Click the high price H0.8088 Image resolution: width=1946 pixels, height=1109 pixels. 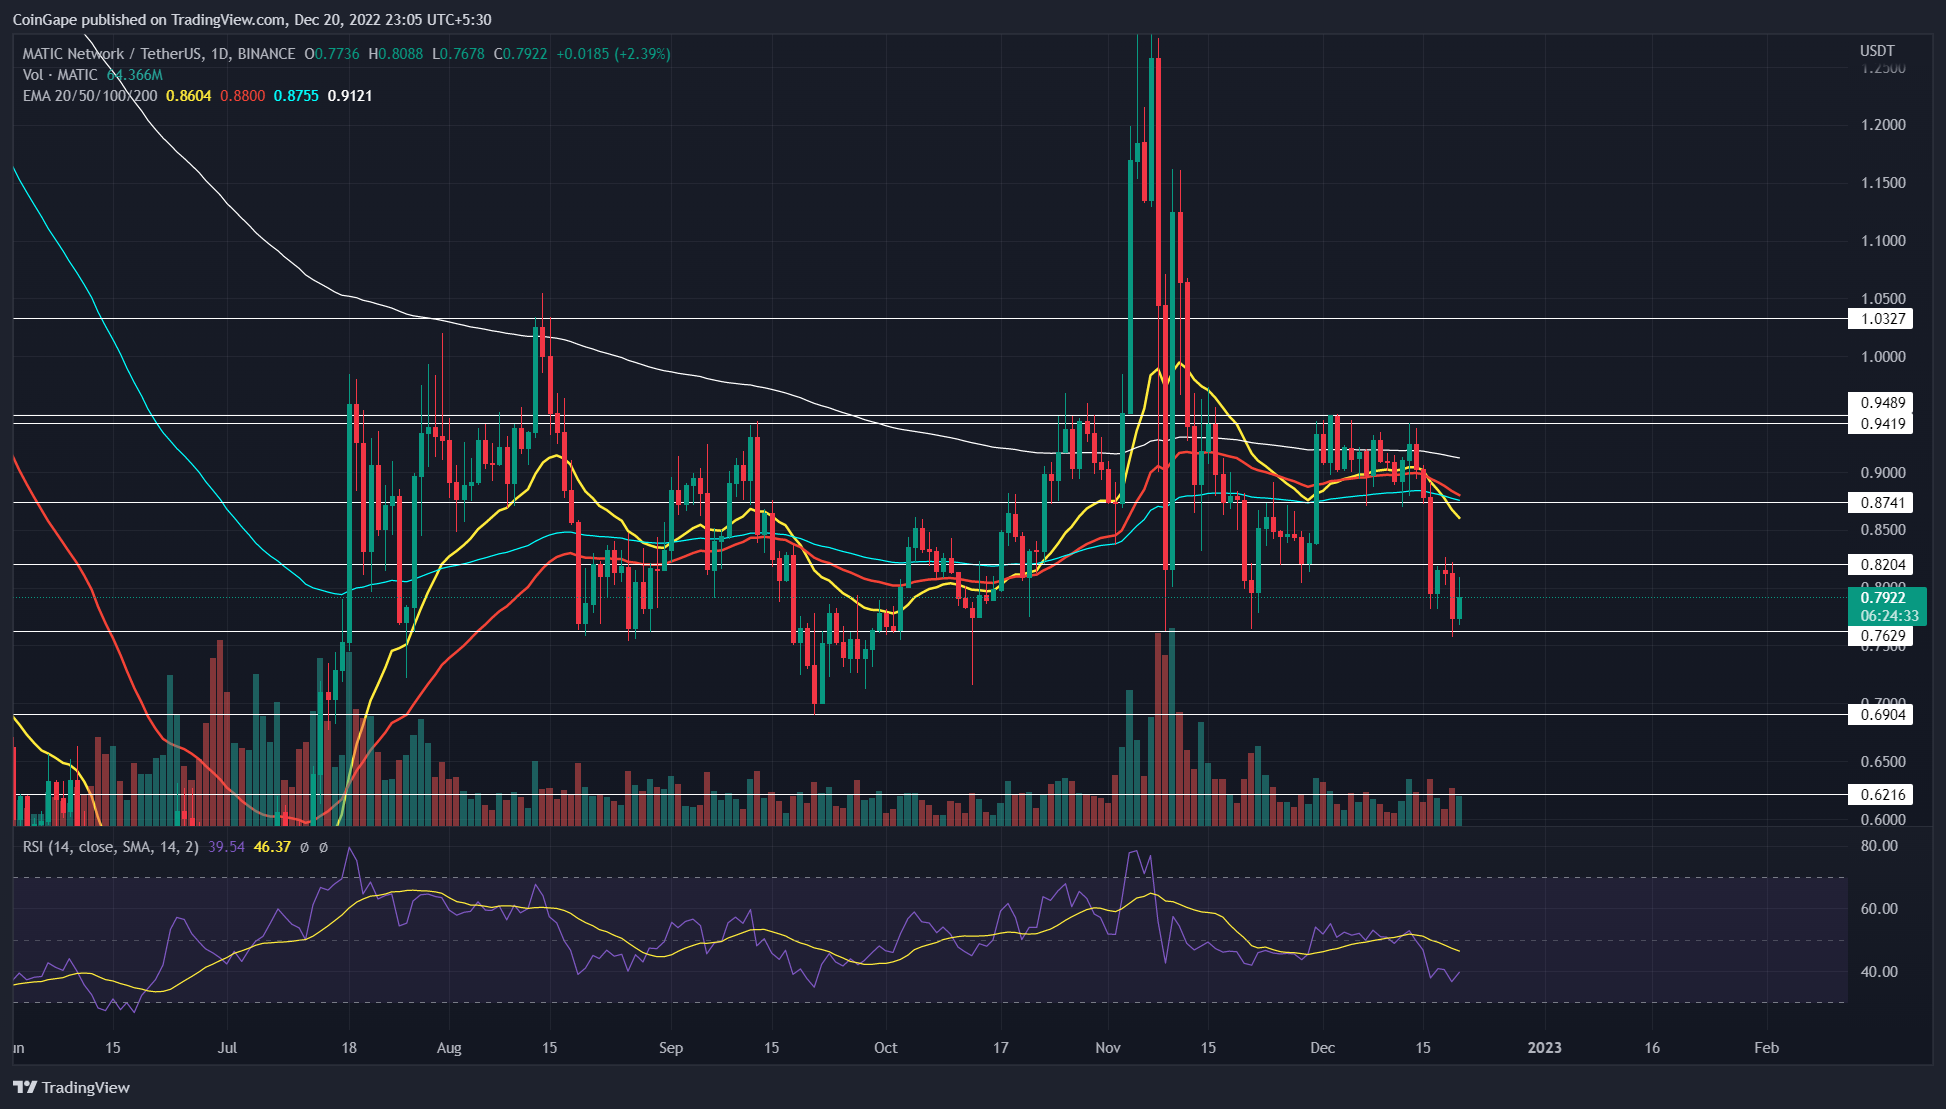point(396,54)
